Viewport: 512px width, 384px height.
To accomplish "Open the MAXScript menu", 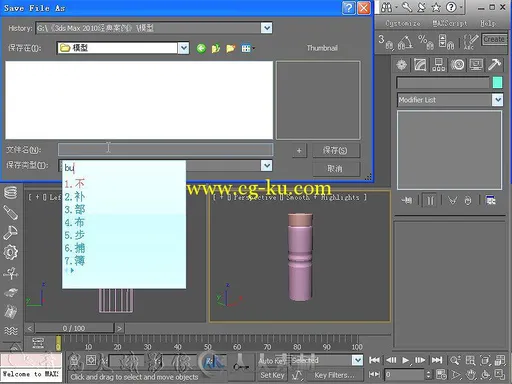I will pos(450,23).
